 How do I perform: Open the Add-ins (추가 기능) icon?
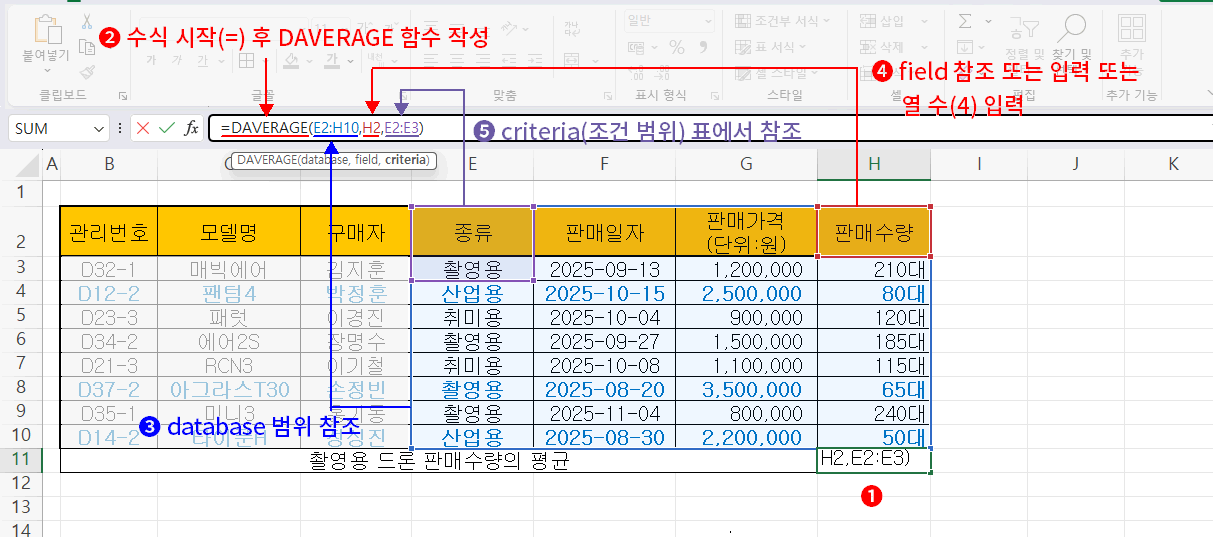pos(1131,30)
